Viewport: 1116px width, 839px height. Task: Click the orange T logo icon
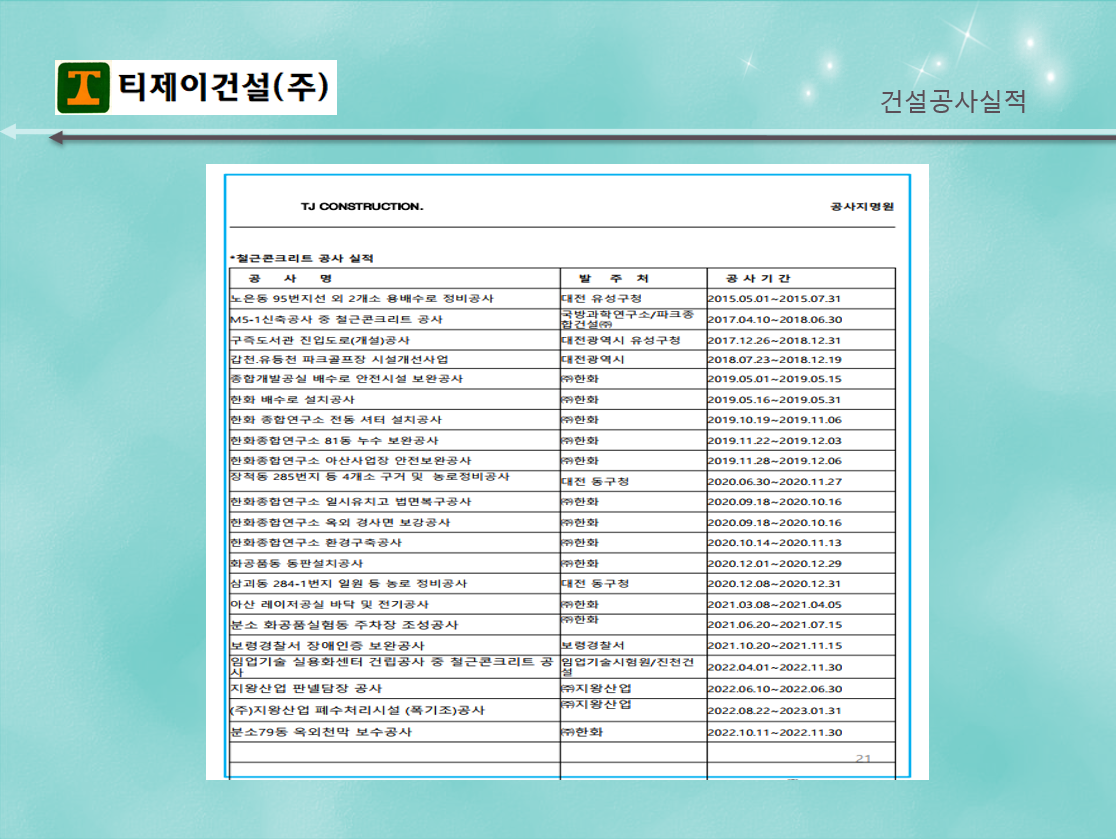(x=83, y=88)
